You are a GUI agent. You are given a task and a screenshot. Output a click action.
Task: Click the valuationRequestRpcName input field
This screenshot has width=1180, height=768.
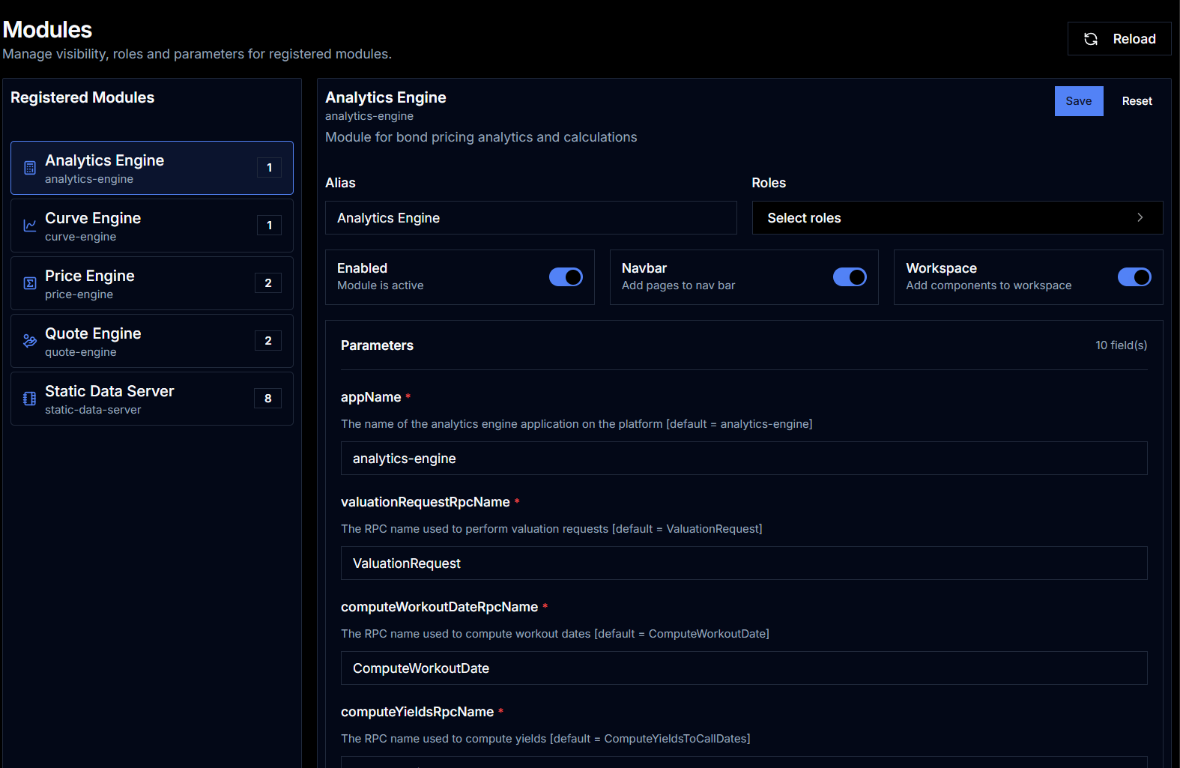click(x=744, y=563)
